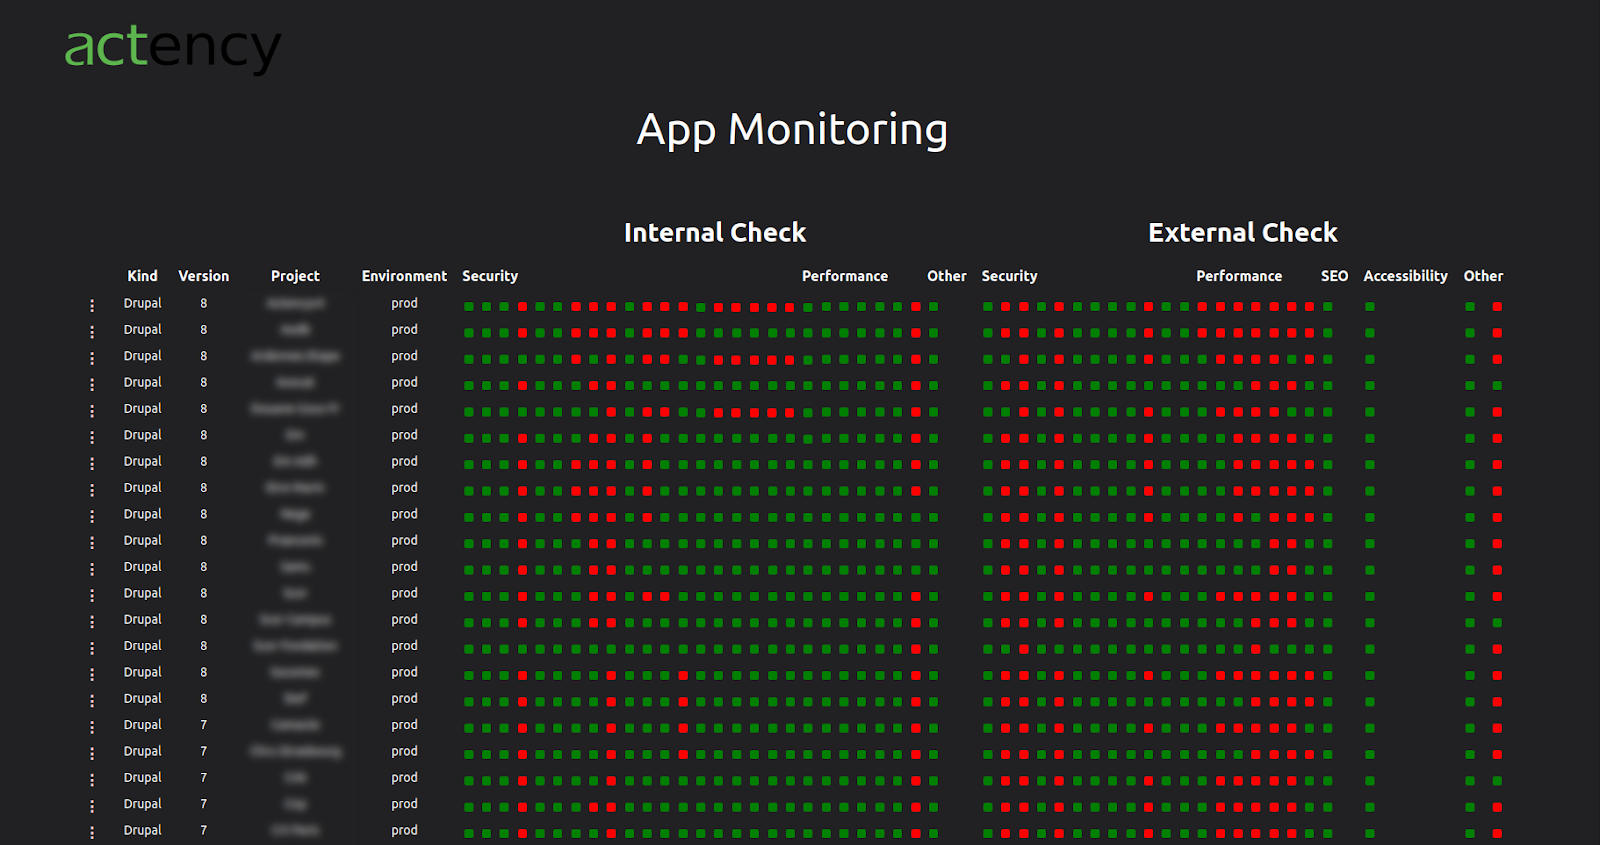Image resolution: width=1600 pixels, height=845 pixels.
Task: Click the first row's green Accessibility indicator
Action: (x=1370, y=307)
